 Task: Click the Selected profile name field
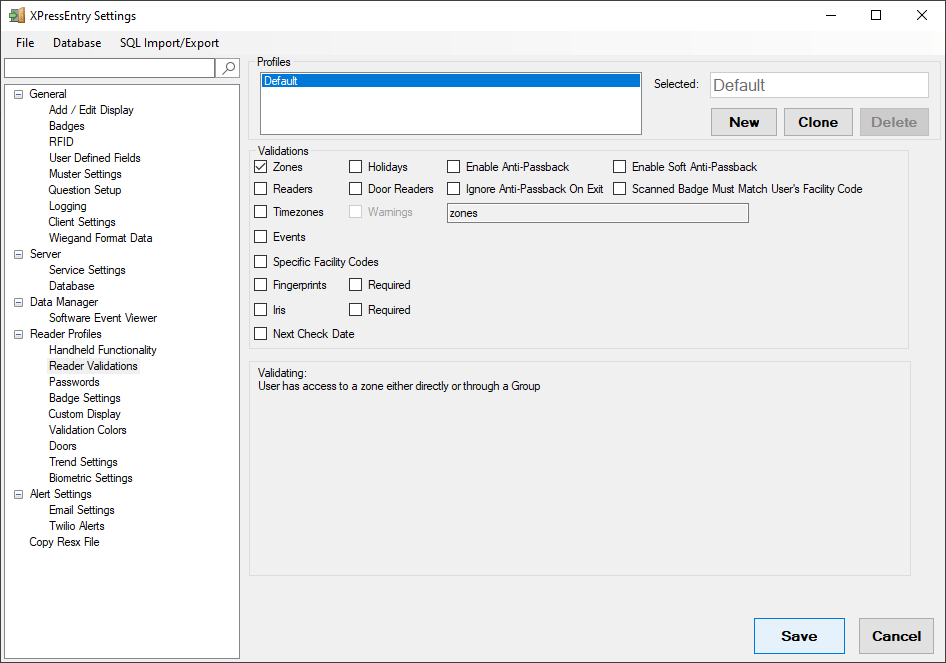[819, 85]
